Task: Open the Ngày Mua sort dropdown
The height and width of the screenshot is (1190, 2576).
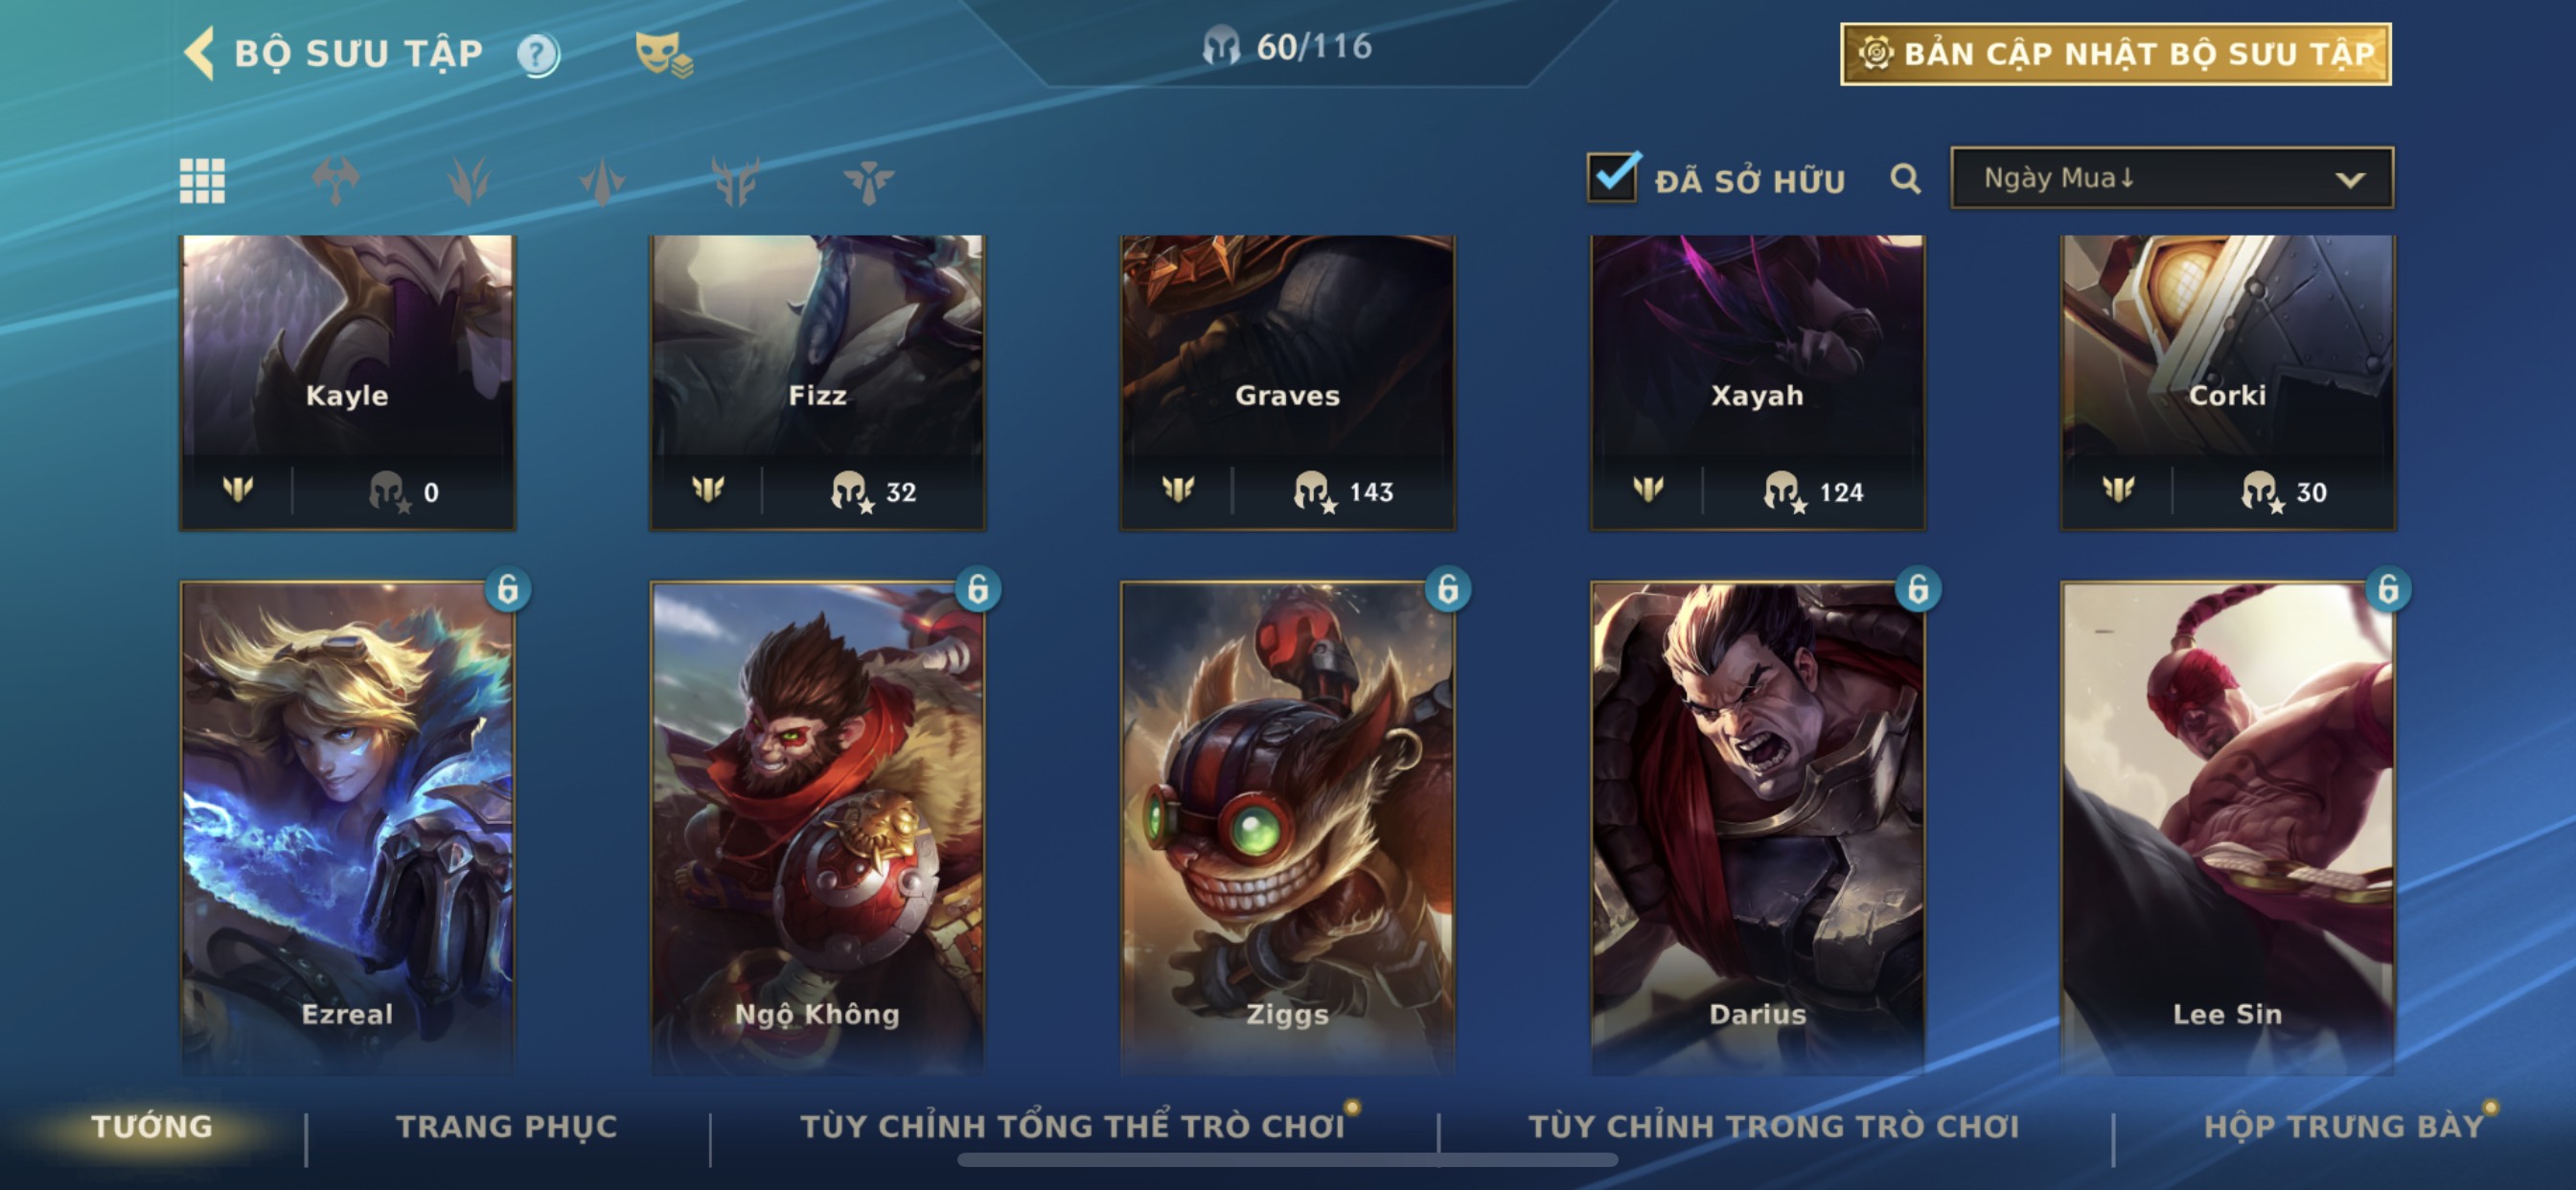Action: (2172, 178)
